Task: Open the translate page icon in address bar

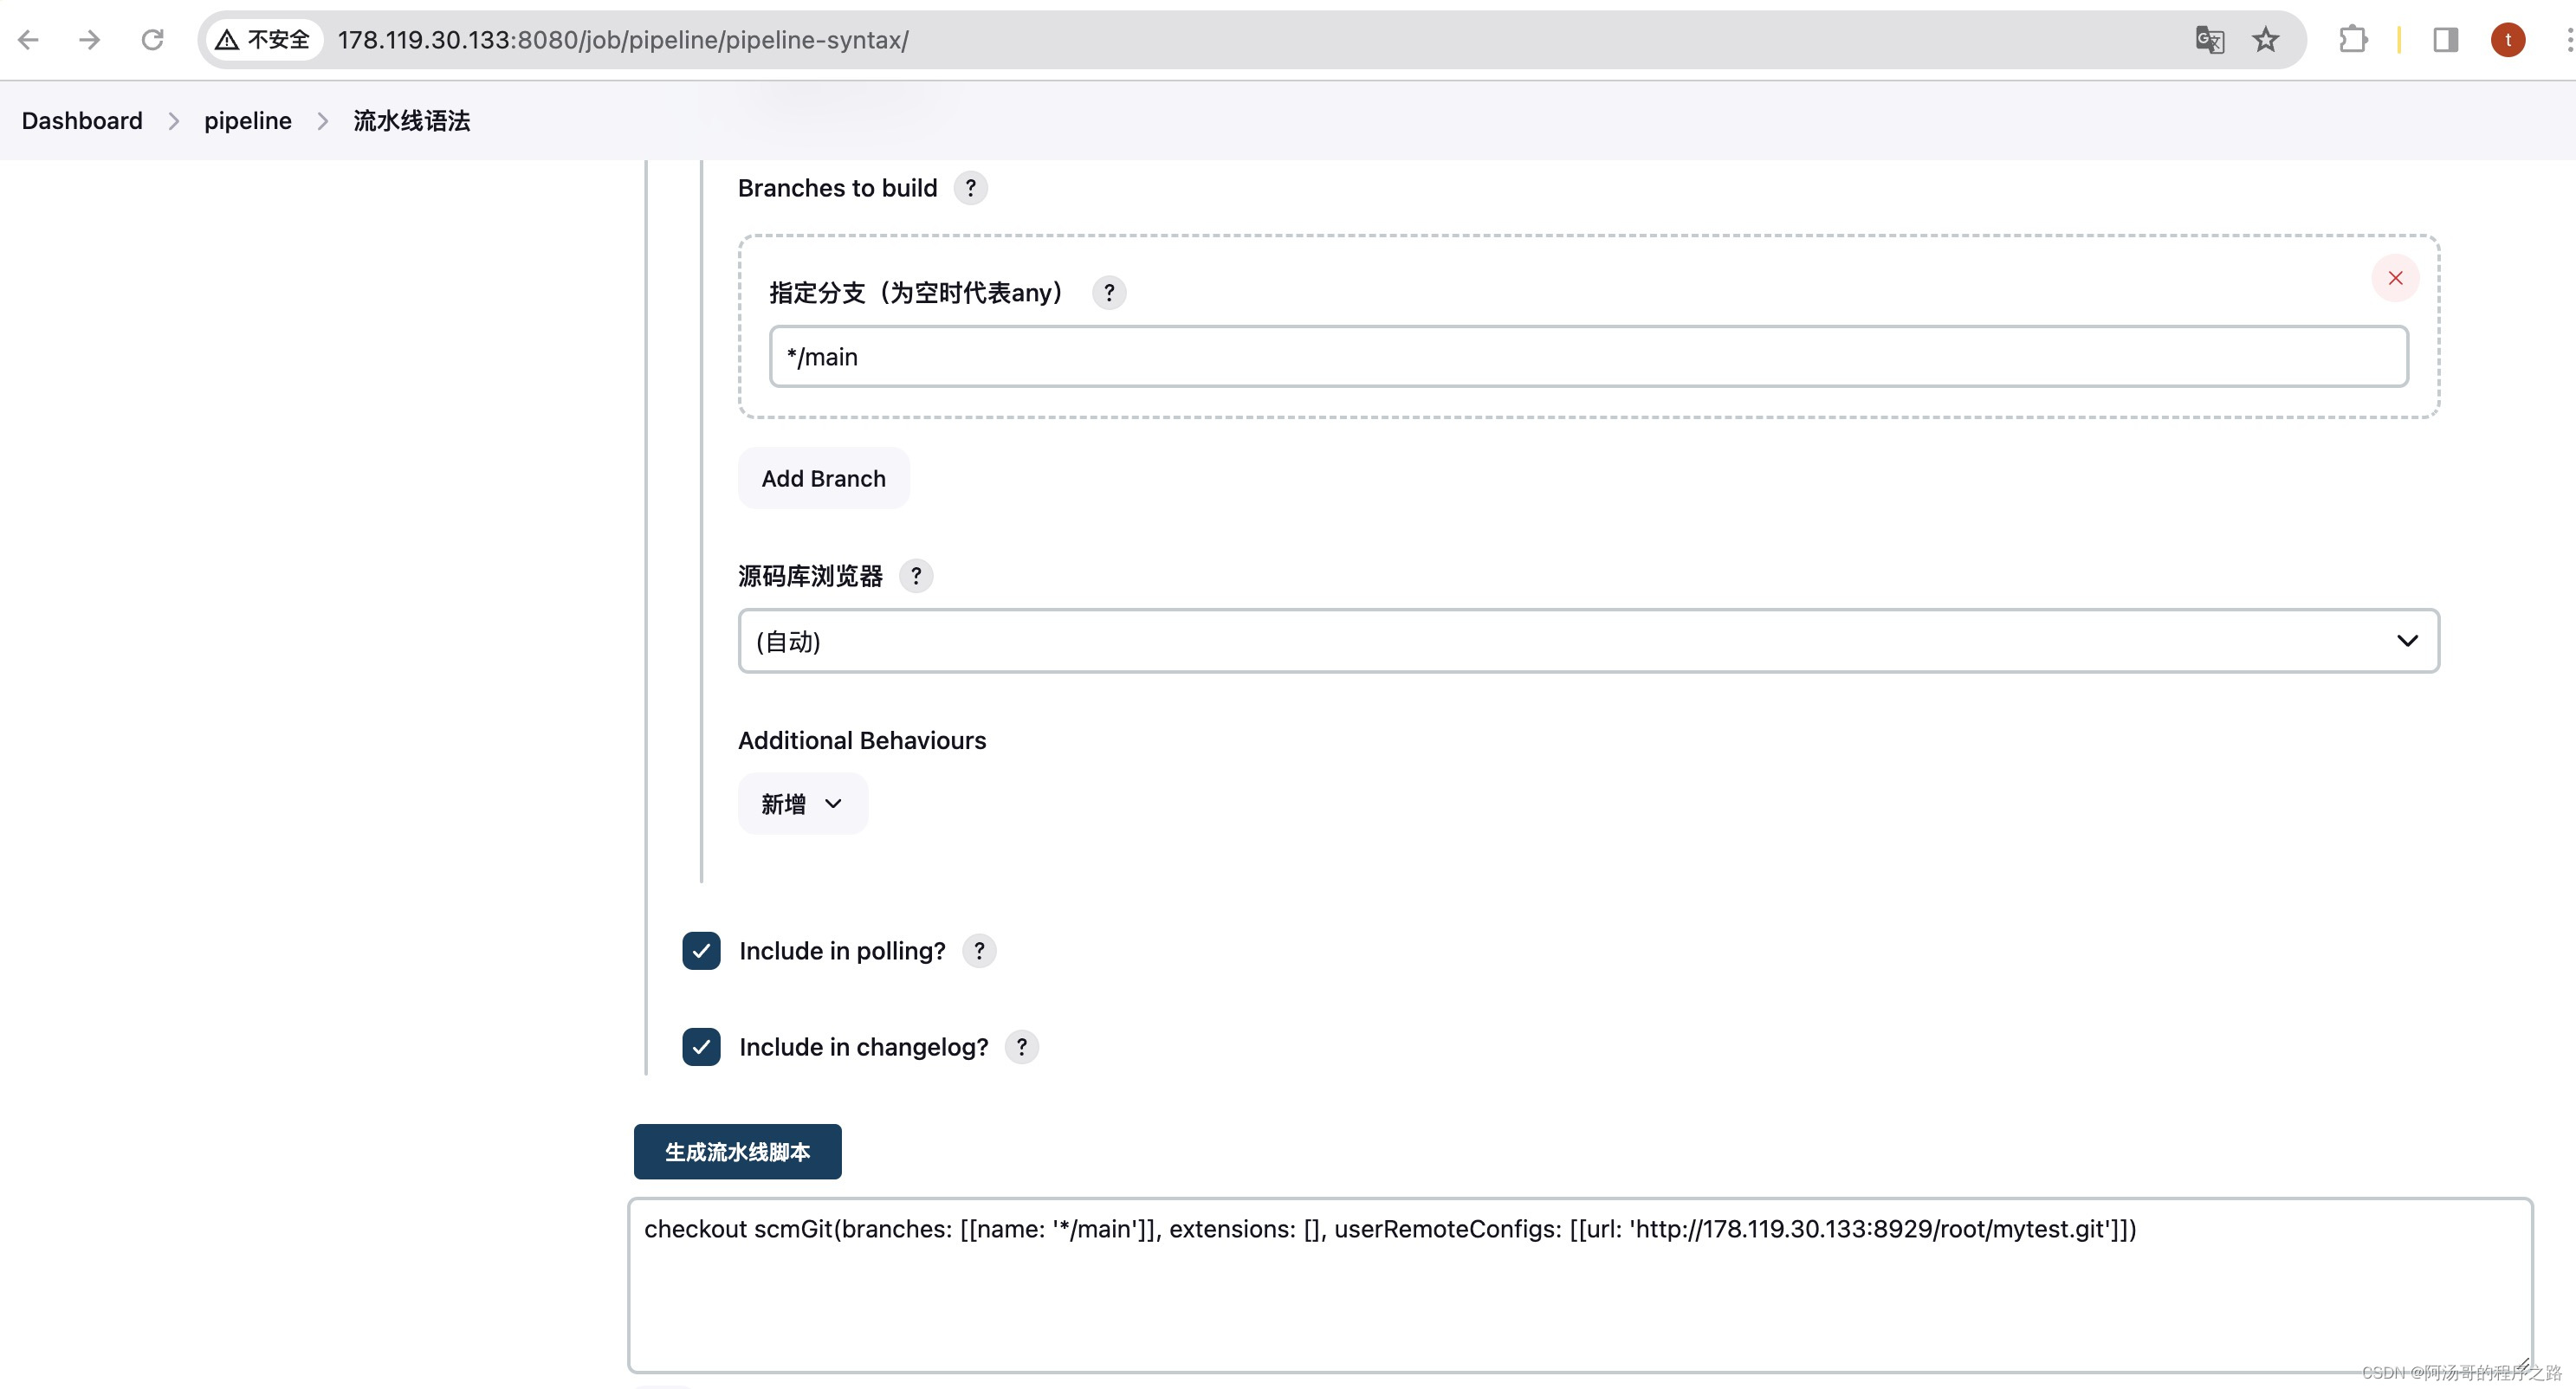Action: tap(2209, 40)
